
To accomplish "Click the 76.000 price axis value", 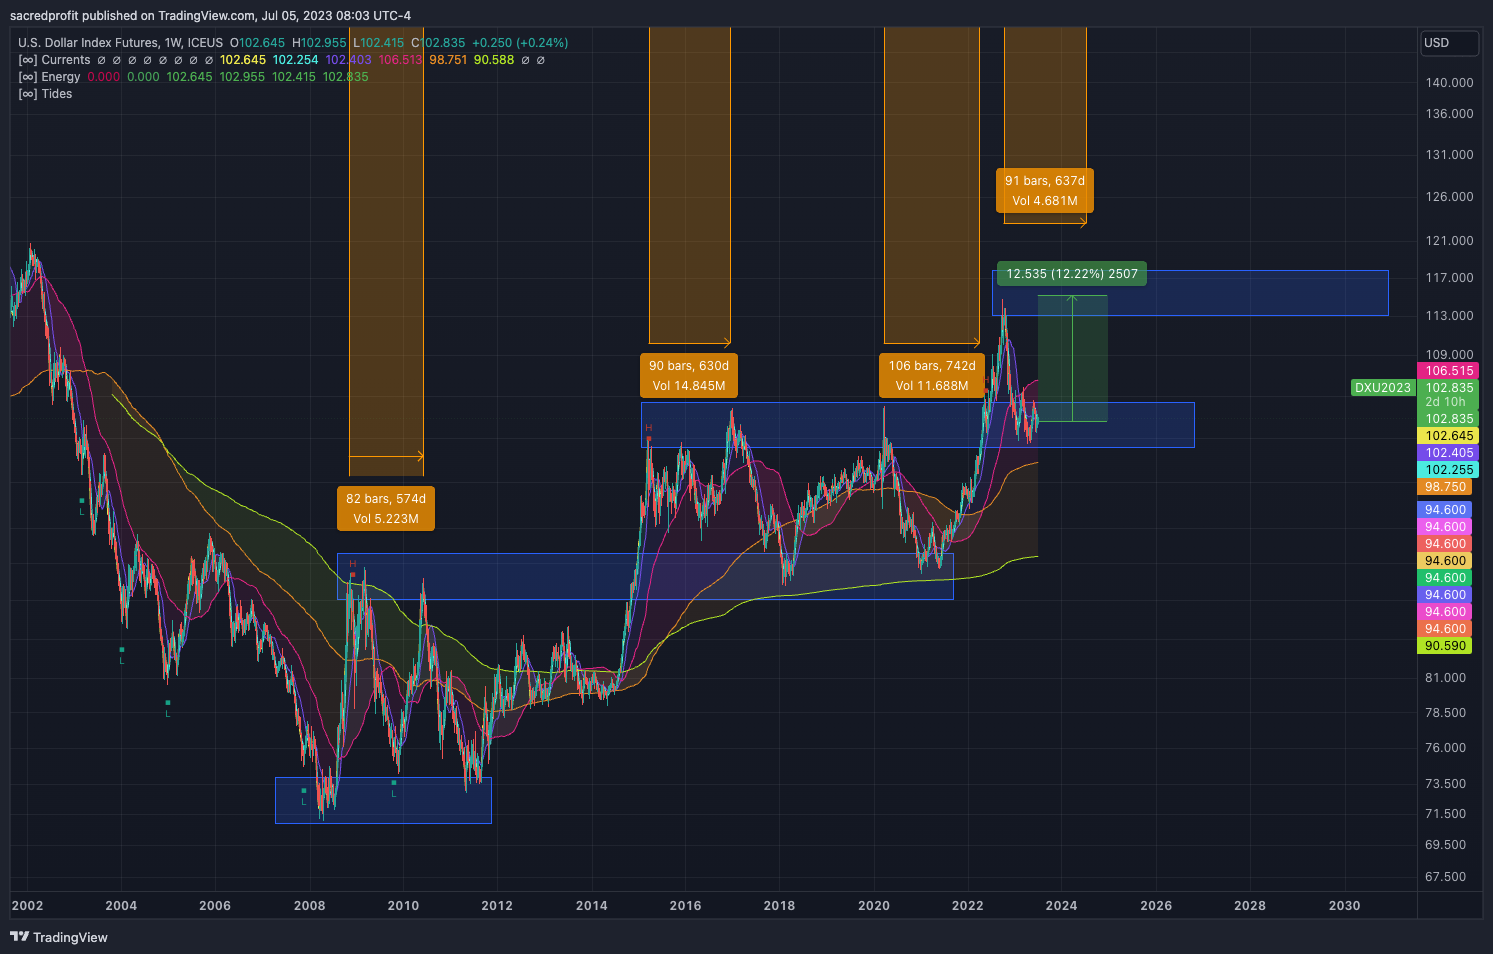I will point(1446,748).
